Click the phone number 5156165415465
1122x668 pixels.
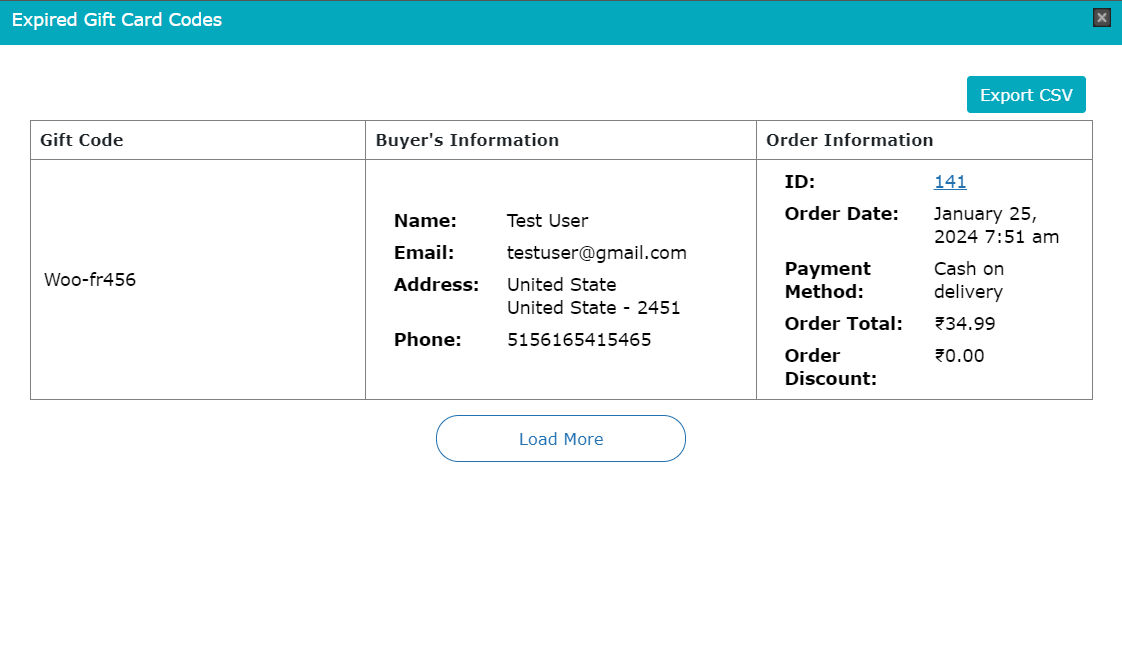579,340
